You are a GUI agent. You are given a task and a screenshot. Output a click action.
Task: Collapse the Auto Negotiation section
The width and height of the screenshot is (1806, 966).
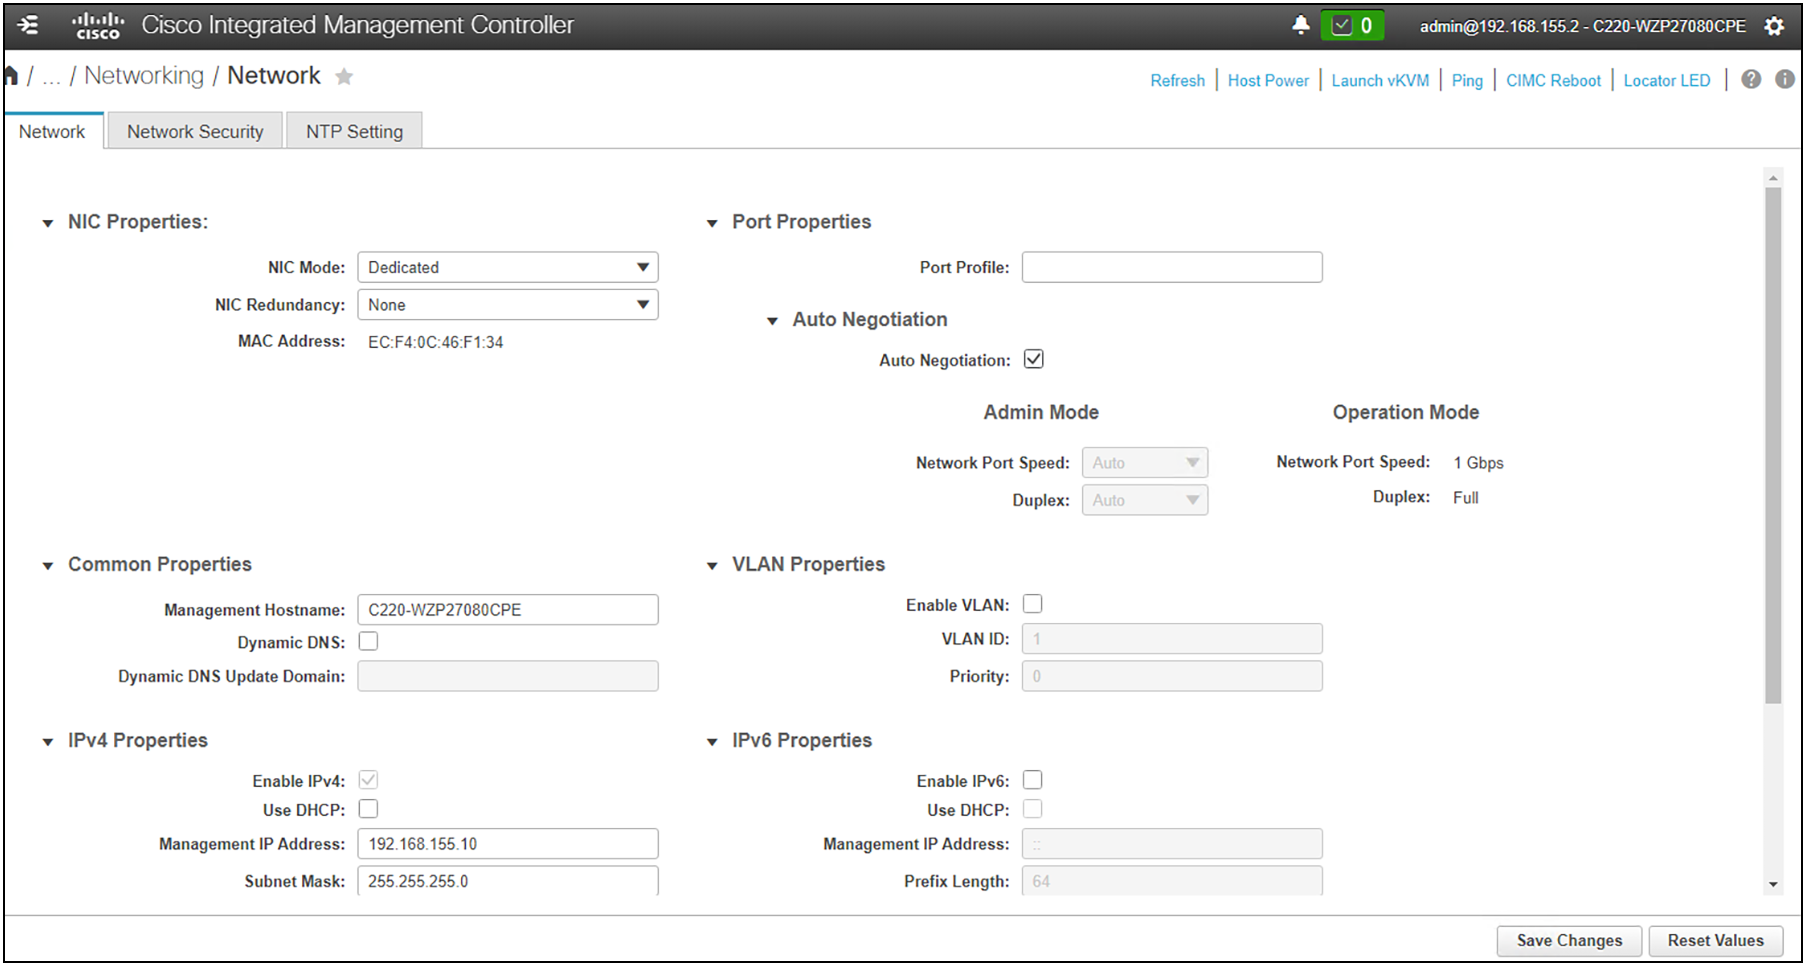click(772, 321)
